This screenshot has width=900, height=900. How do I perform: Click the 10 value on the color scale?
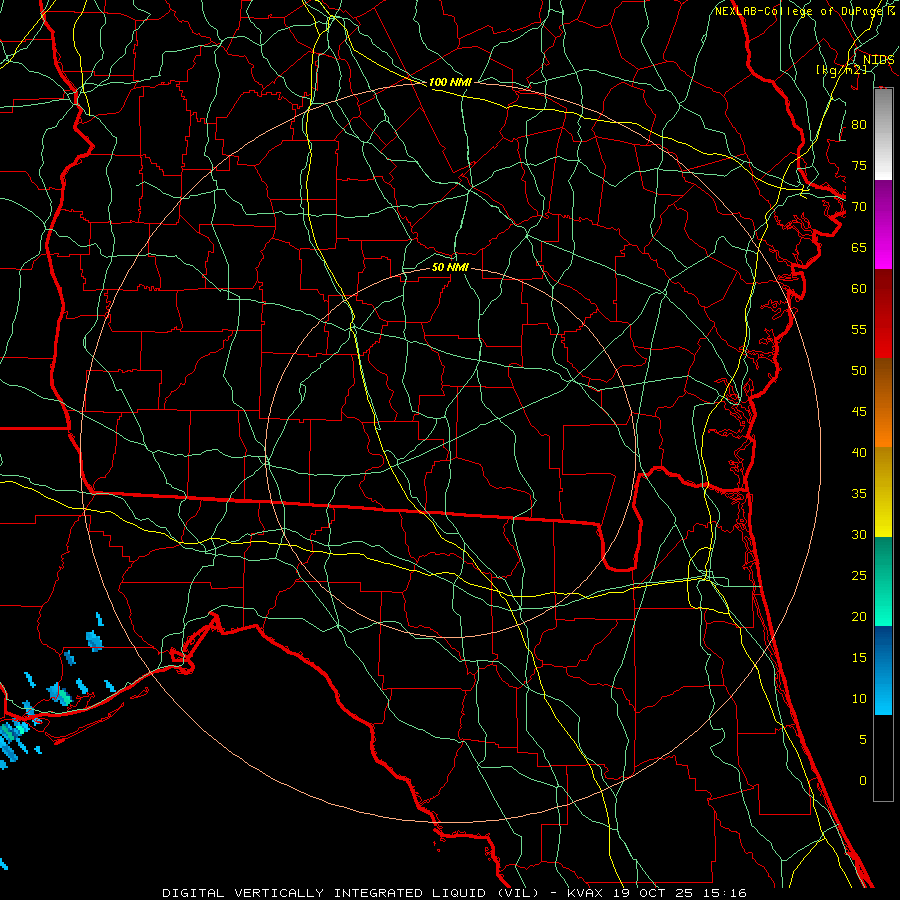tap(859, 699)
